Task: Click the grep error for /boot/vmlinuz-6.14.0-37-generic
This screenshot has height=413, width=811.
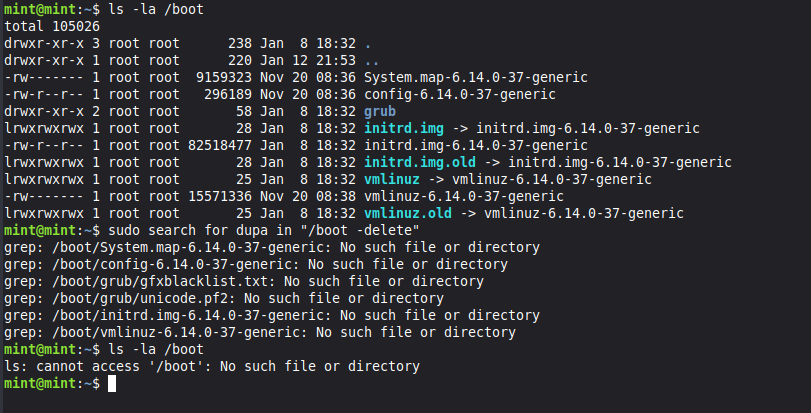Action: tap(260, 332)
